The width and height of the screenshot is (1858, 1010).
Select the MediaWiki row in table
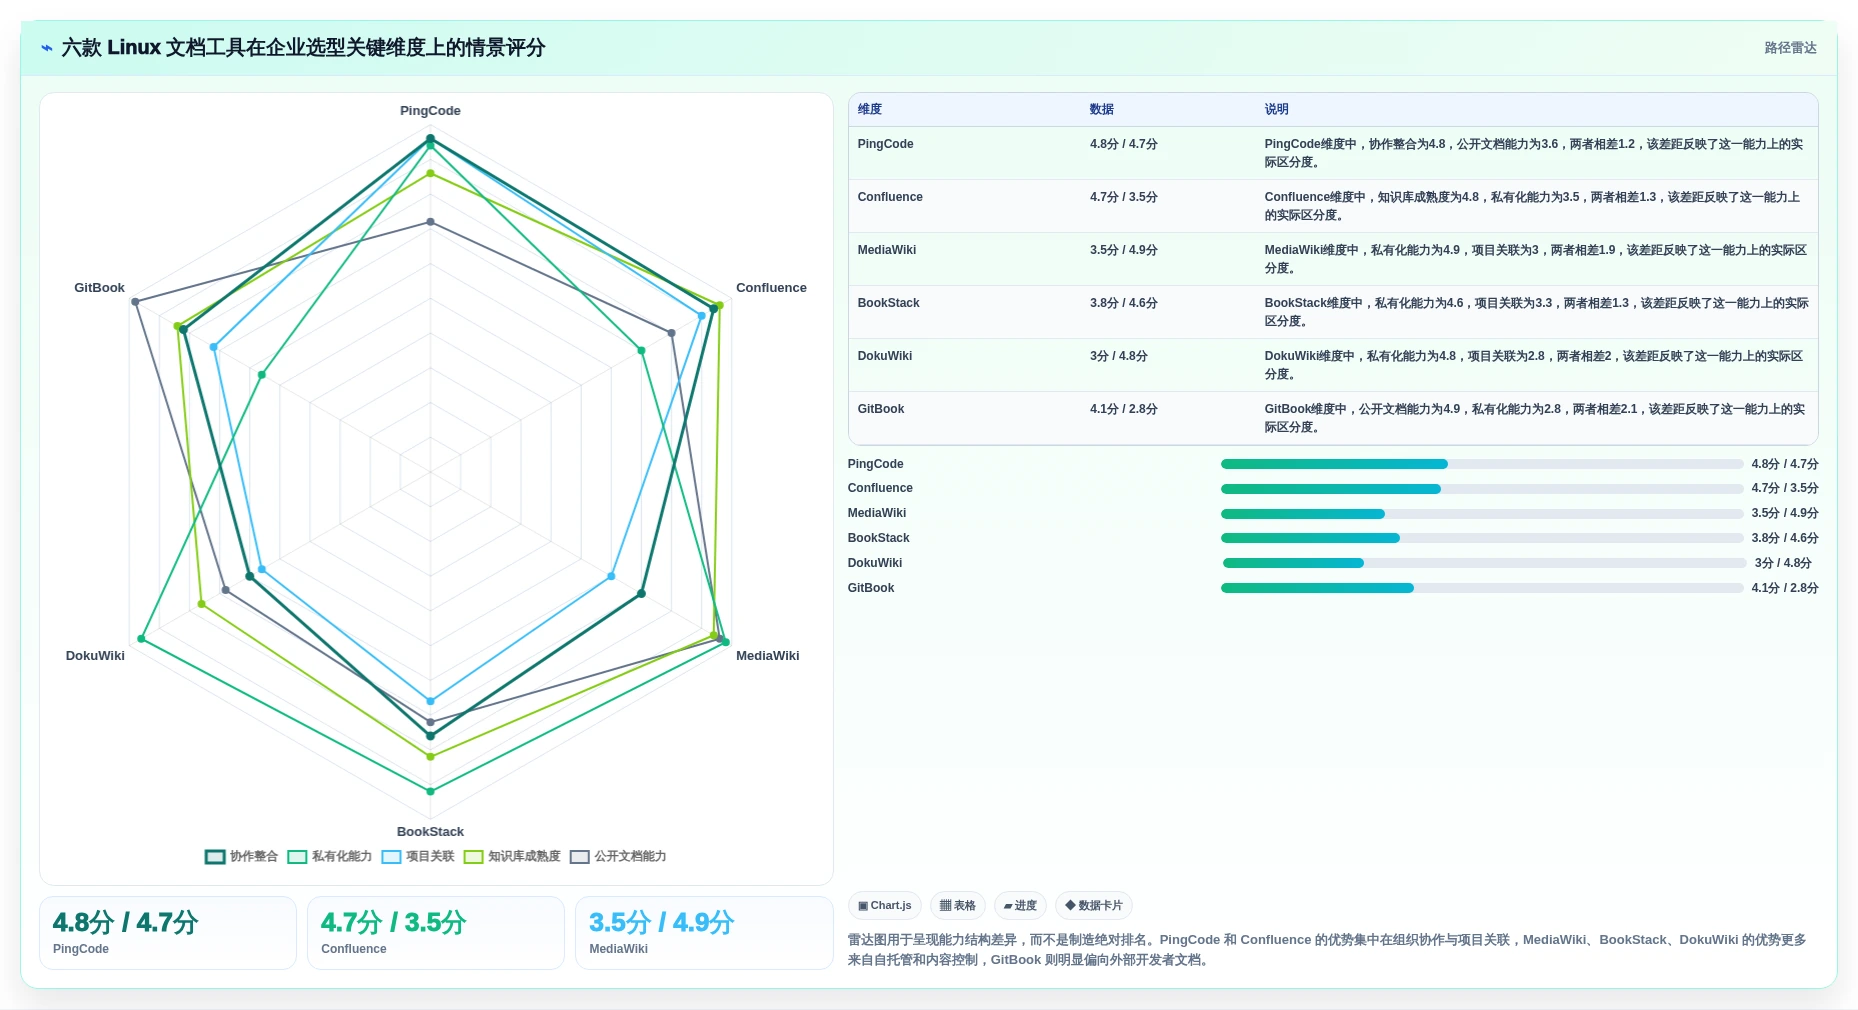tap(1333, 259)
